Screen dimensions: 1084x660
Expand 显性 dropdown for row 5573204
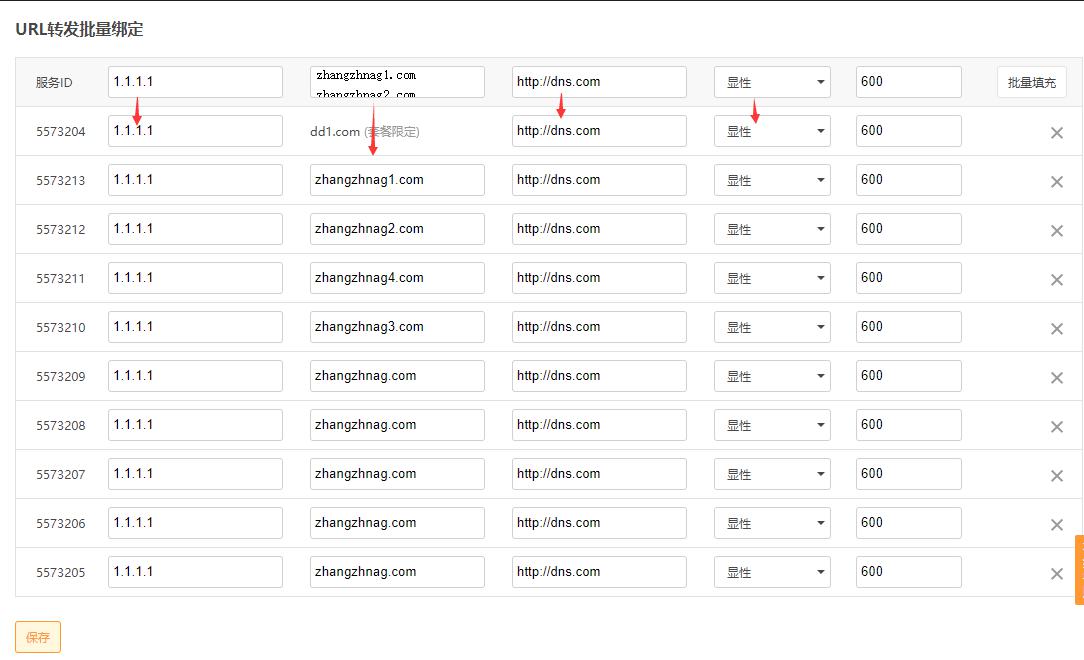point(771,131)
